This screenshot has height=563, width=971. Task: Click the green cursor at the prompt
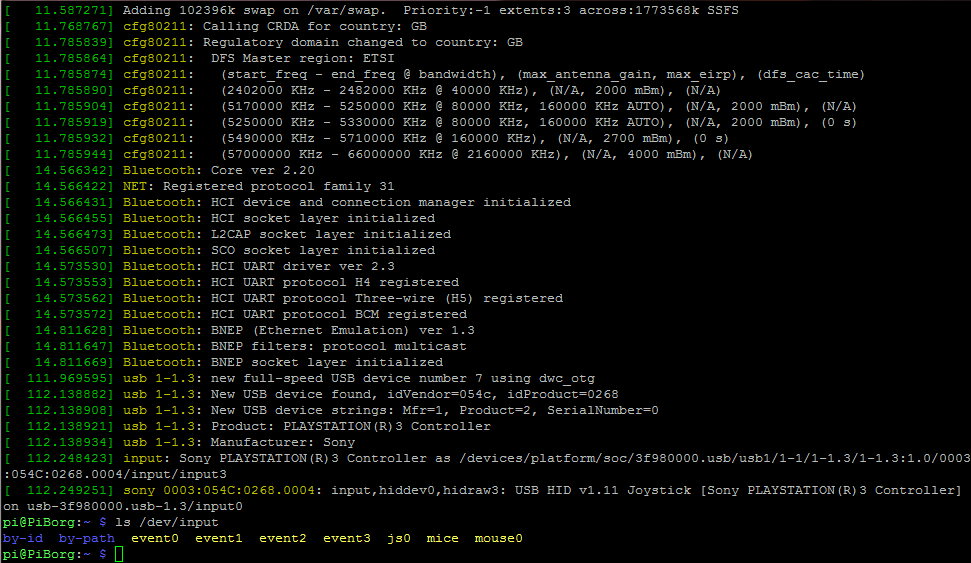click(119, 554)
